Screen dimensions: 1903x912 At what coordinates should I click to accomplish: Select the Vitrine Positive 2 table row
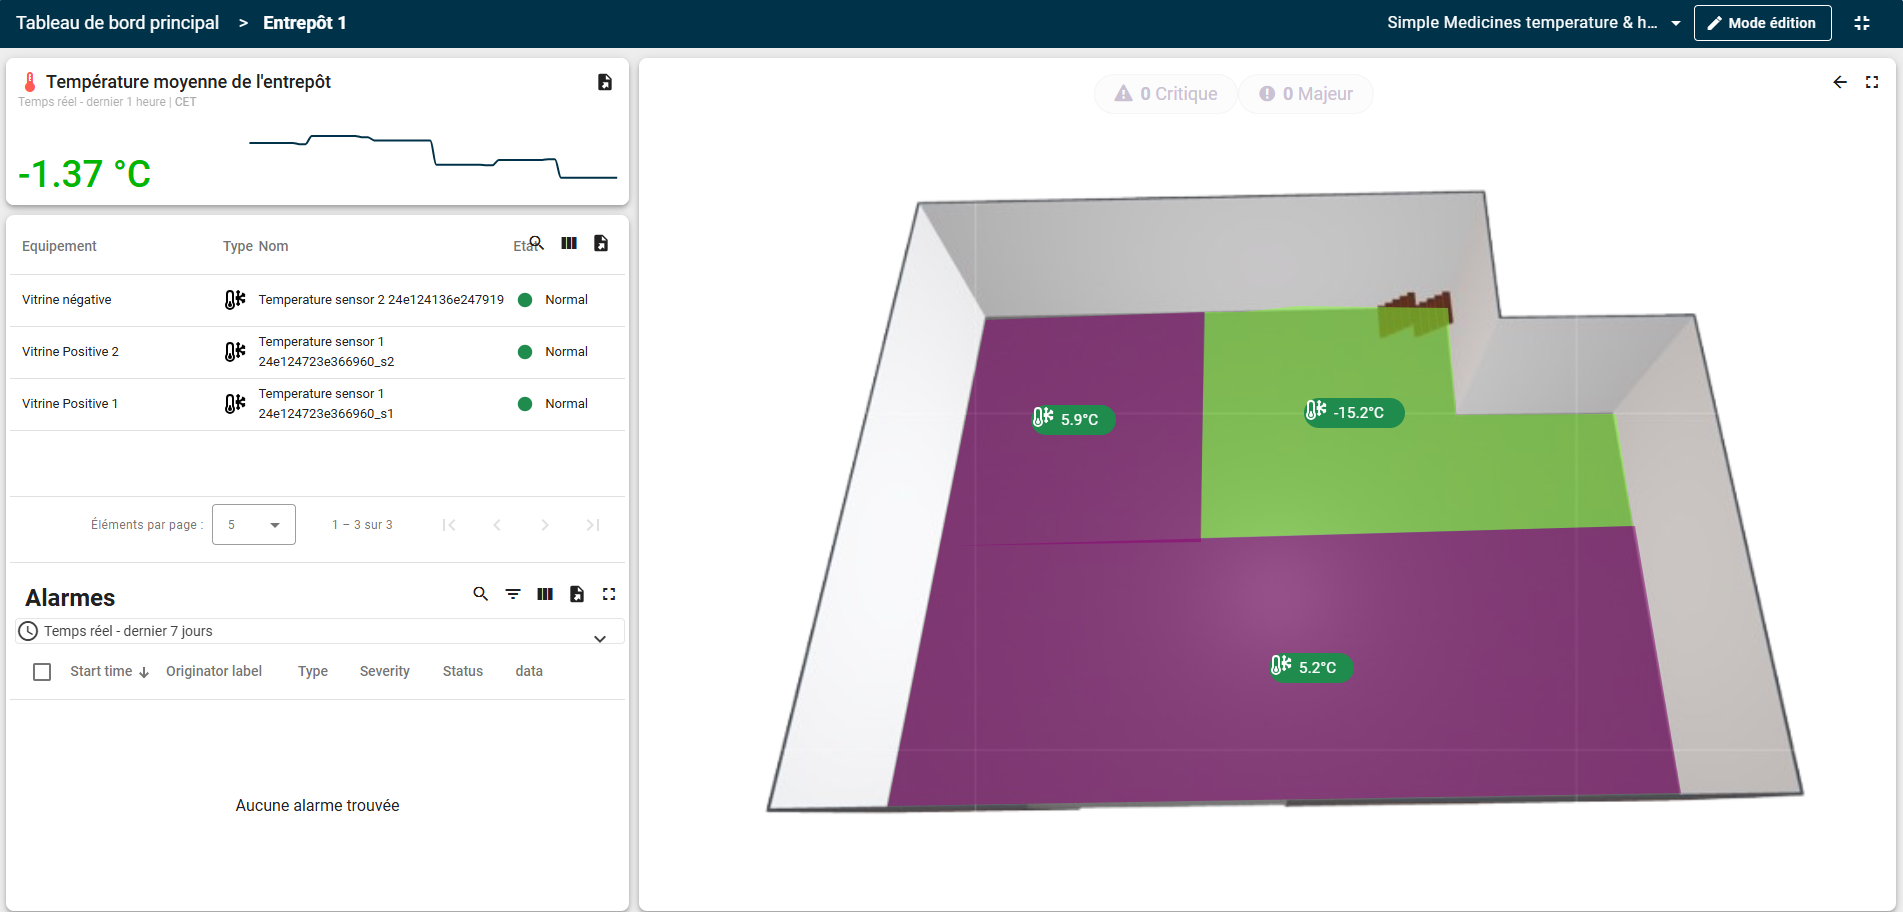click(x=300, y=351)
